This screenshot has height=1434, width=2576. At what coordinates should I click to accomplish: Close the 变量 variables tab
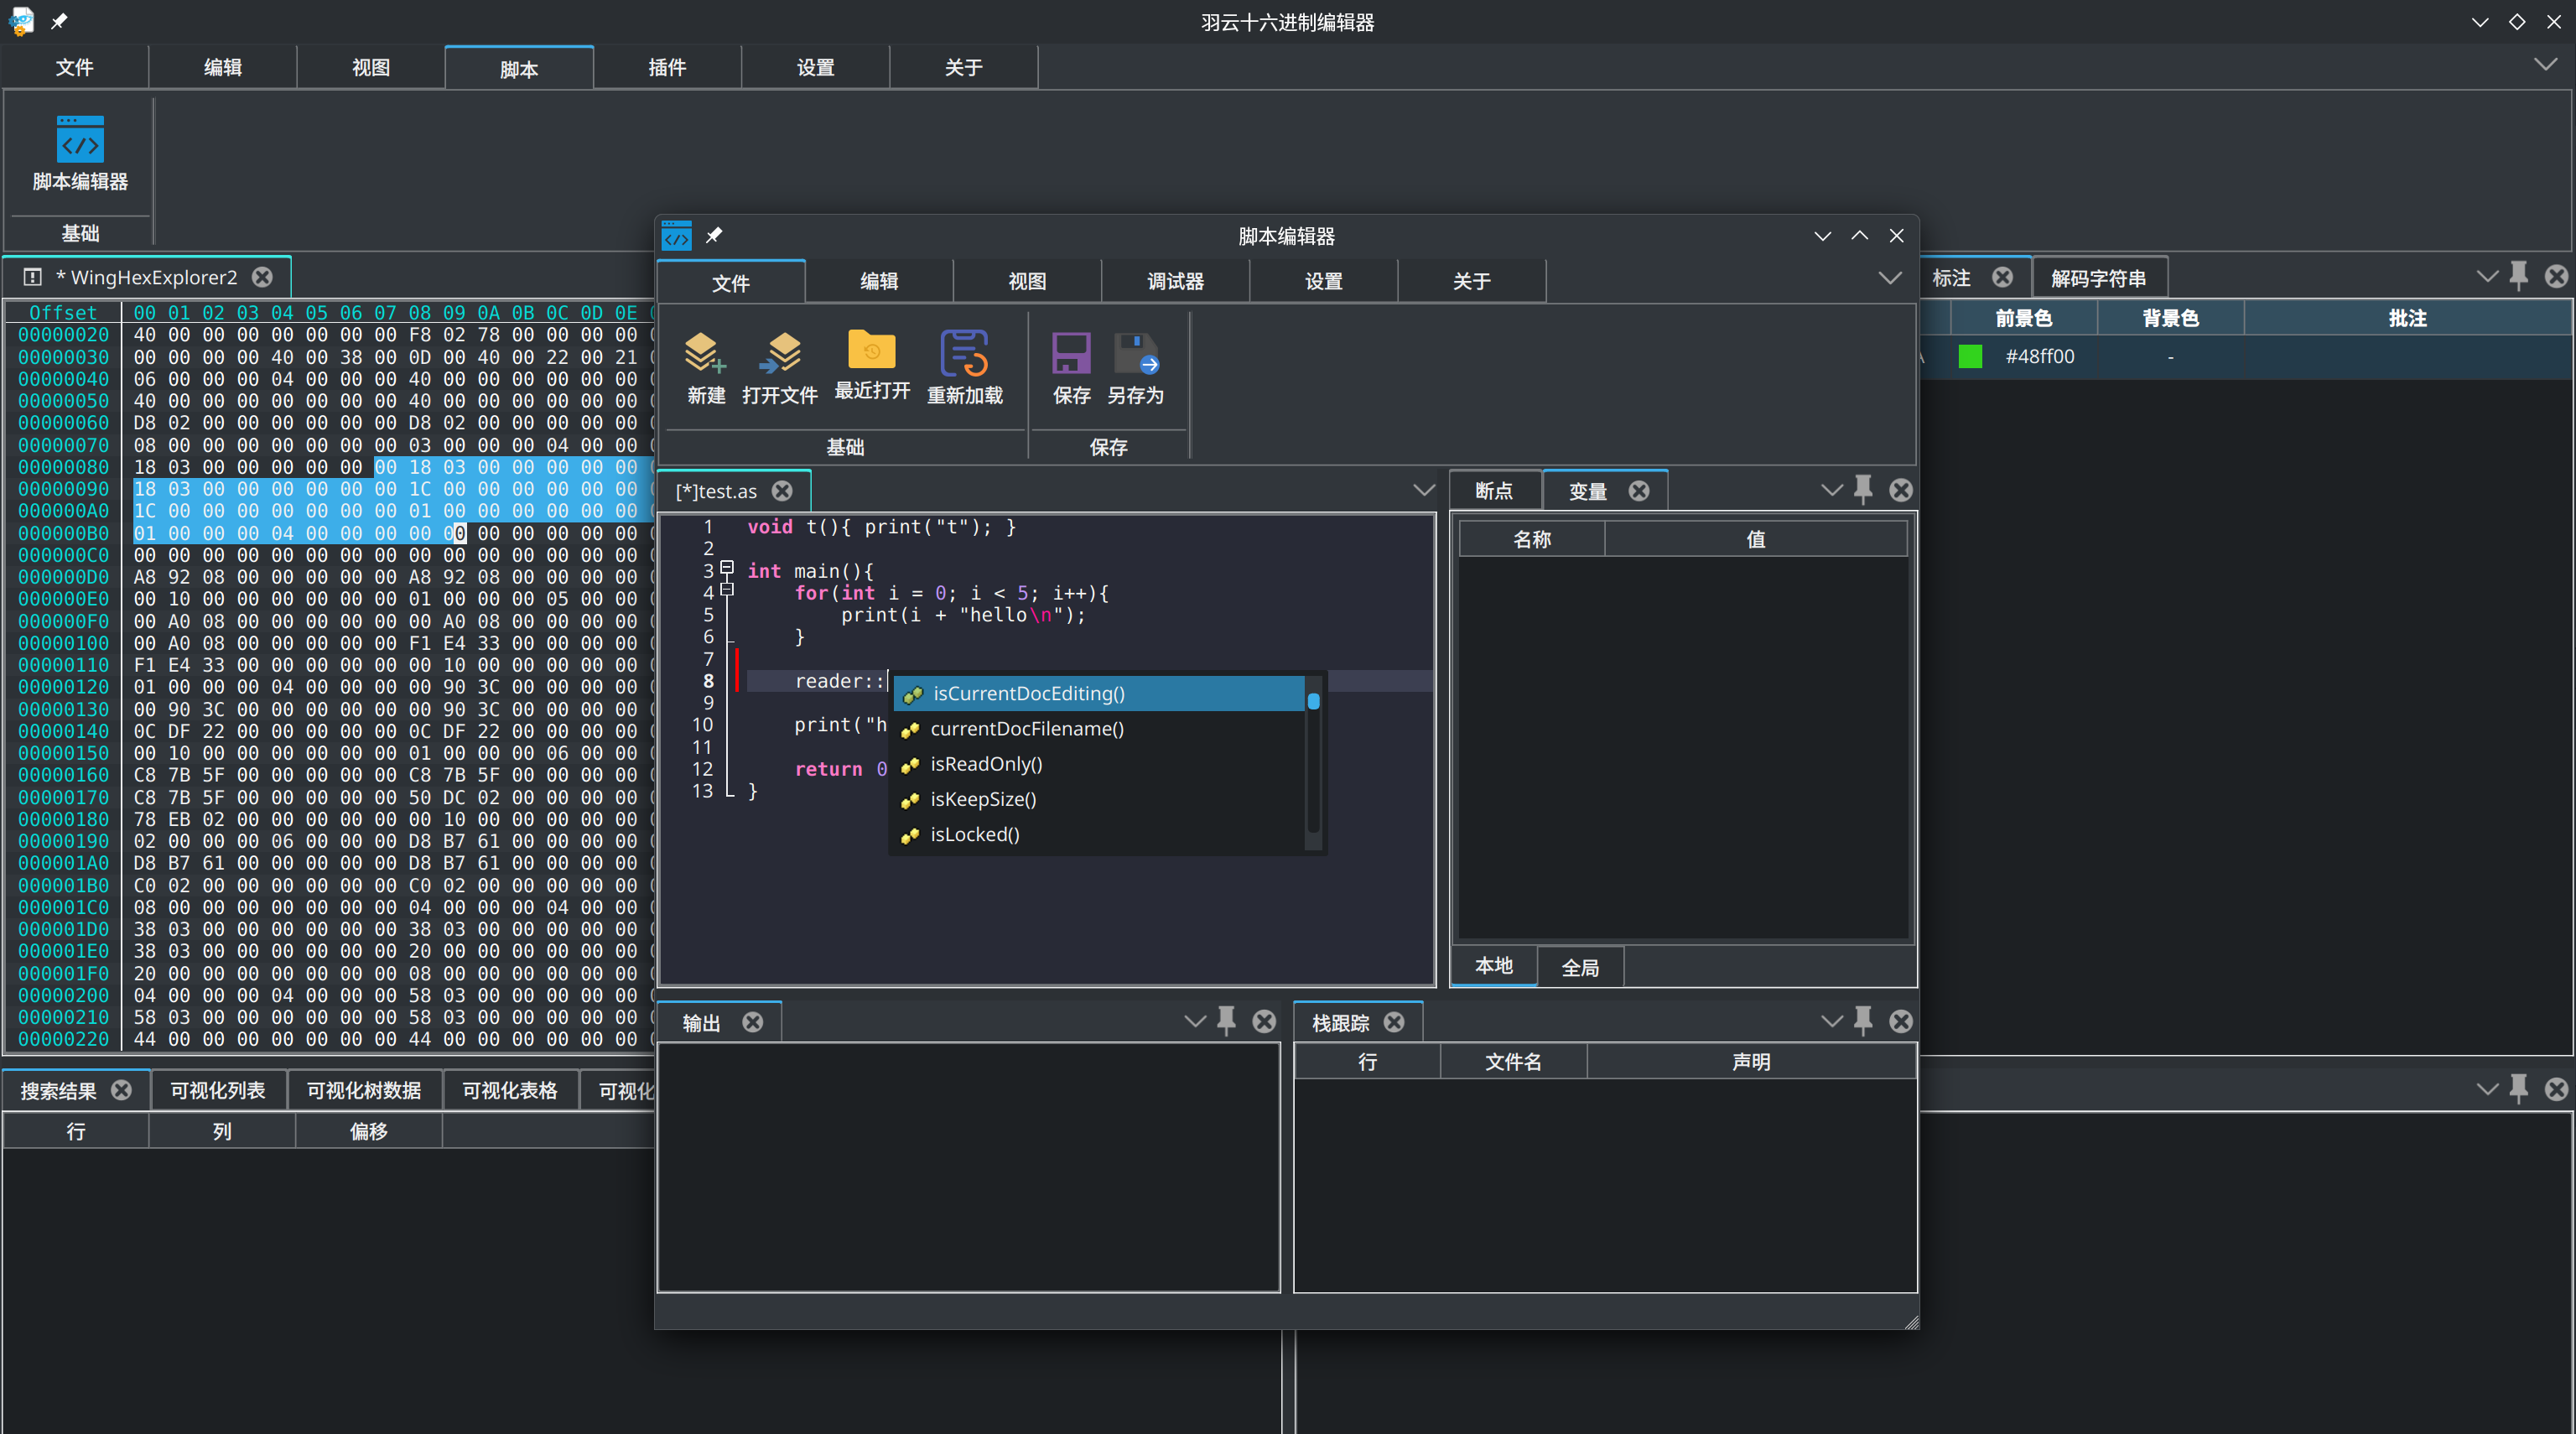click(1639, 491)
